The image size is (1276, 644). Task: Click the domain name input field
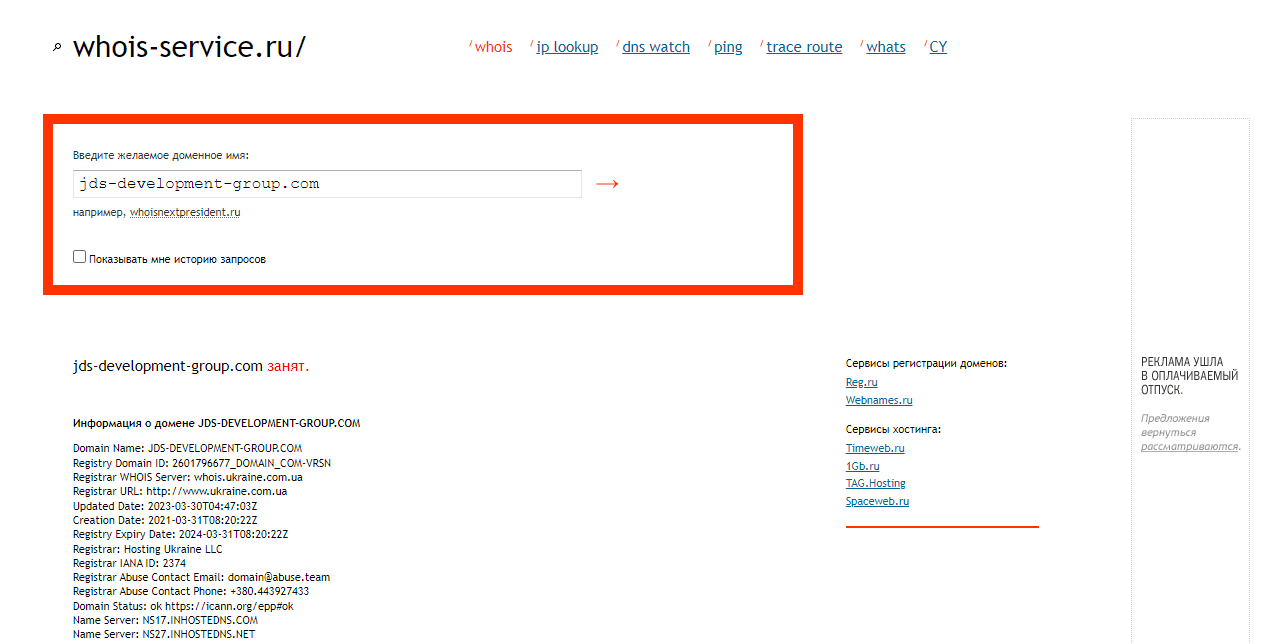(x=327, y=184)
